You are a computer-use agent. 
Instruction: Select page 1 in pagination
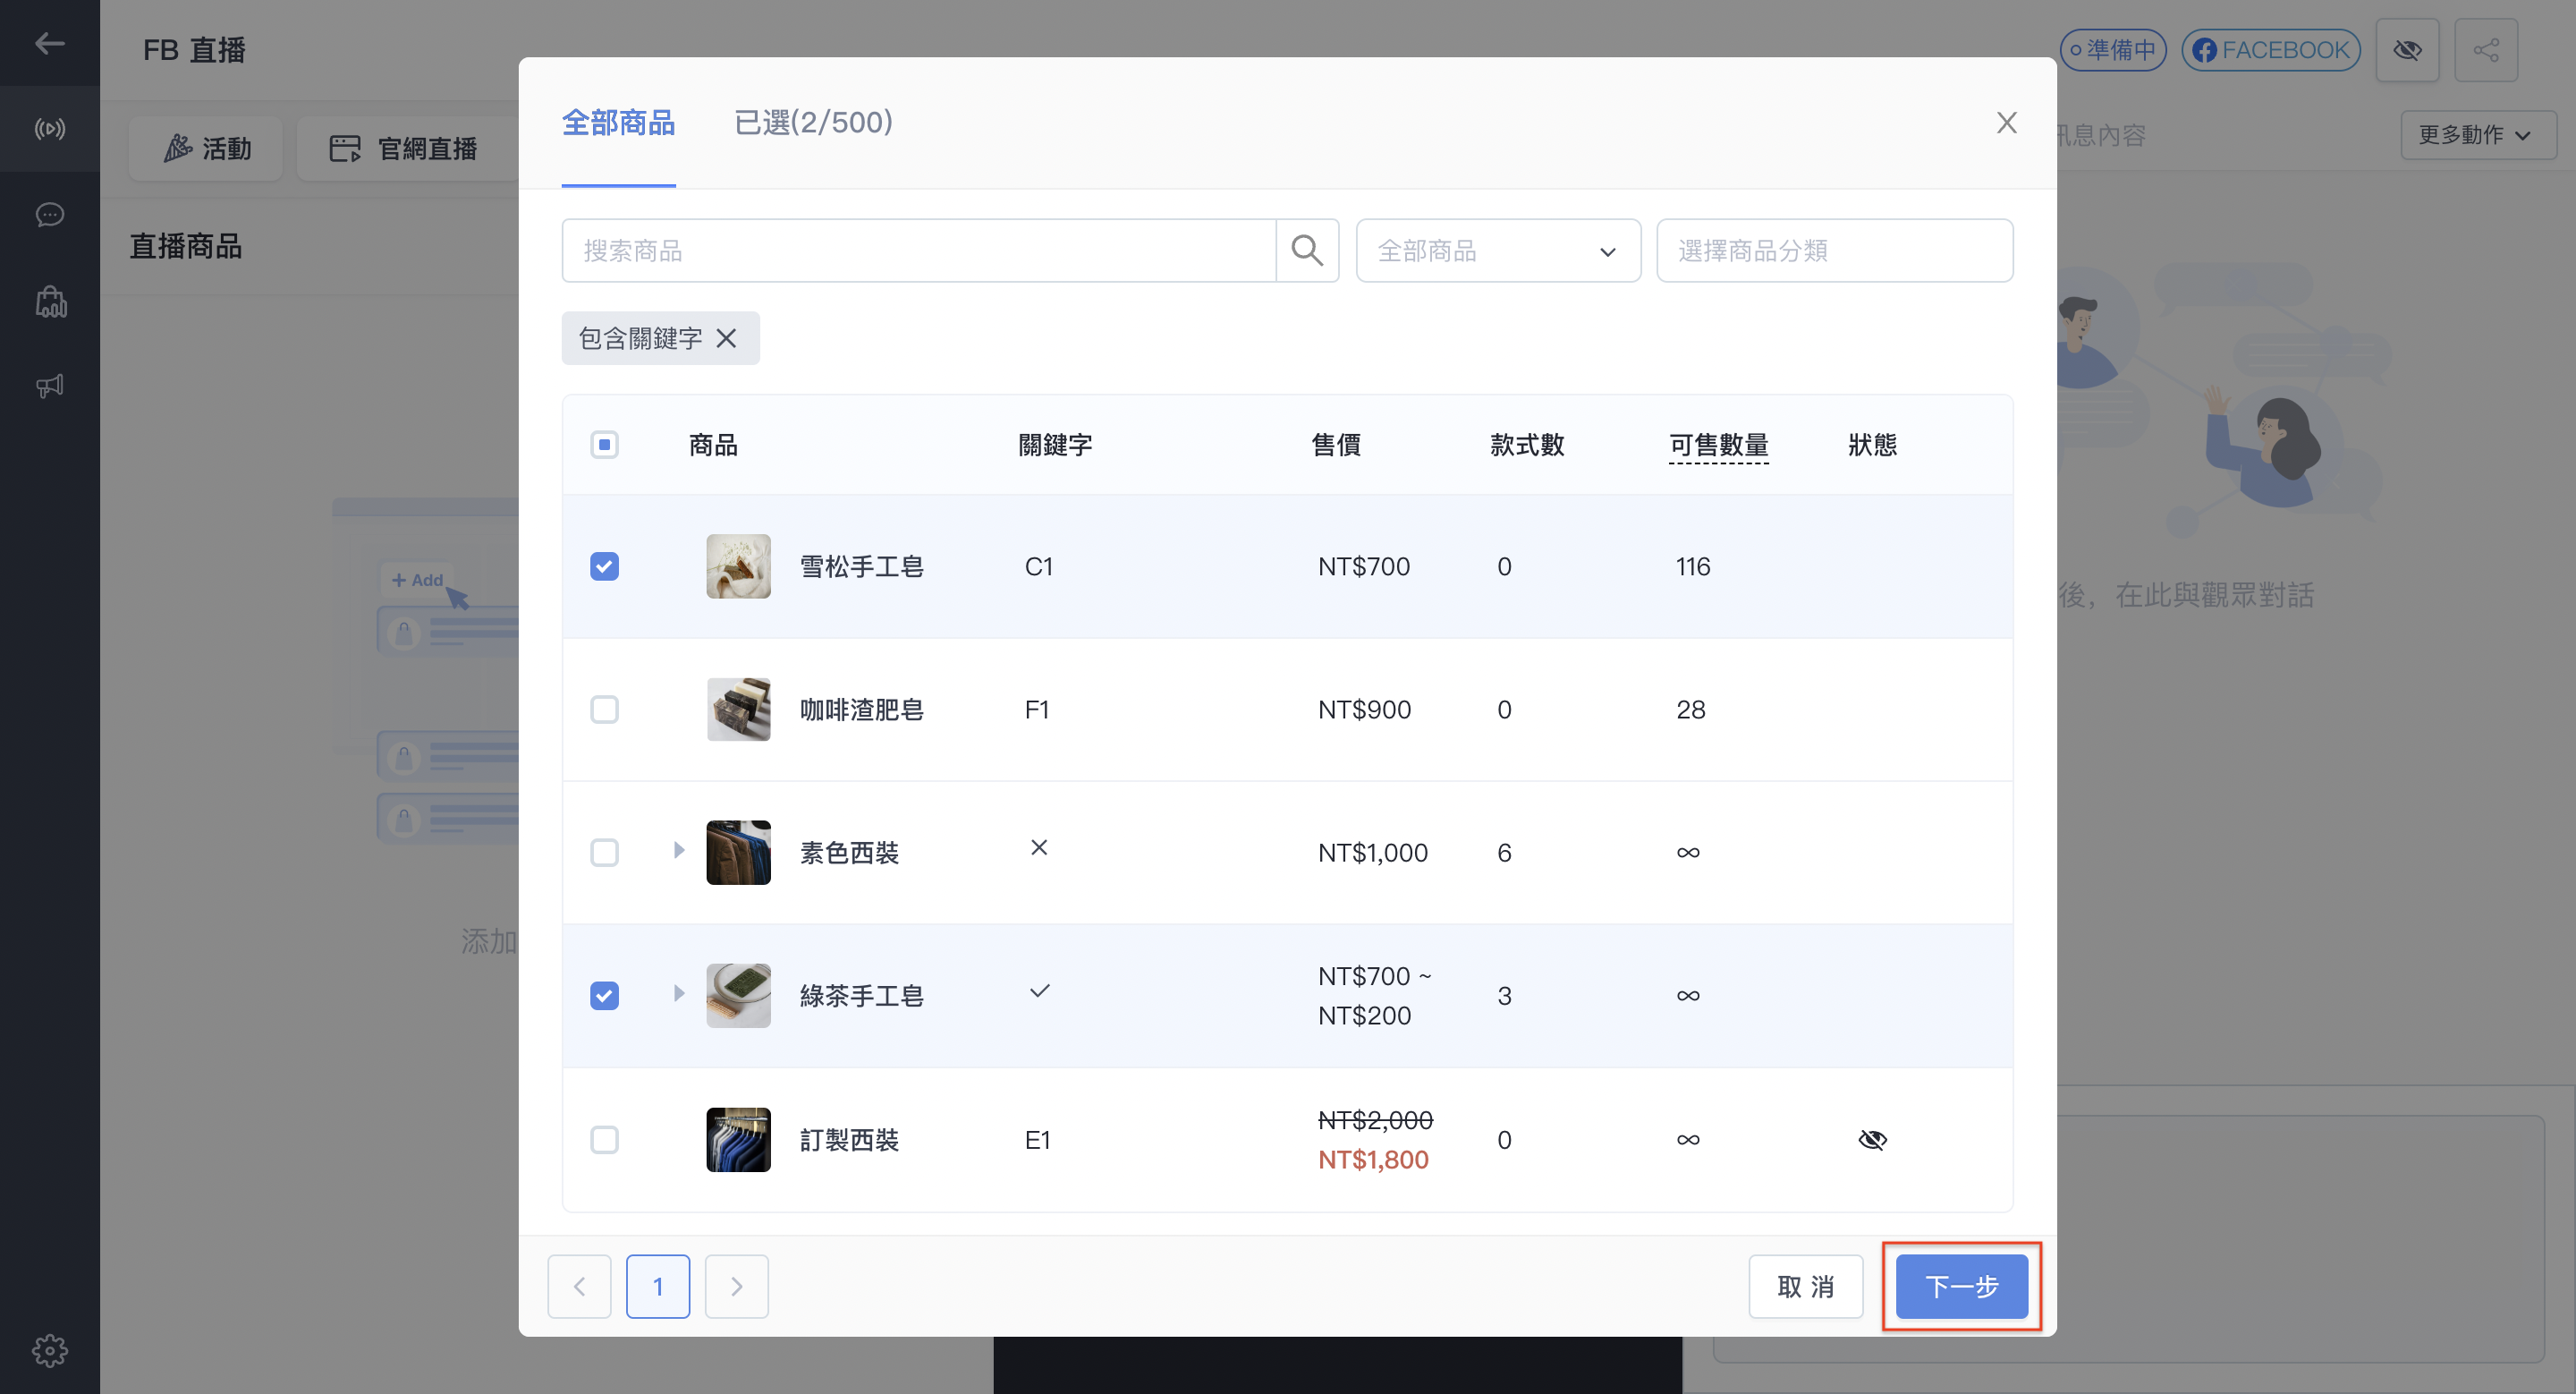pos(657,1286)
